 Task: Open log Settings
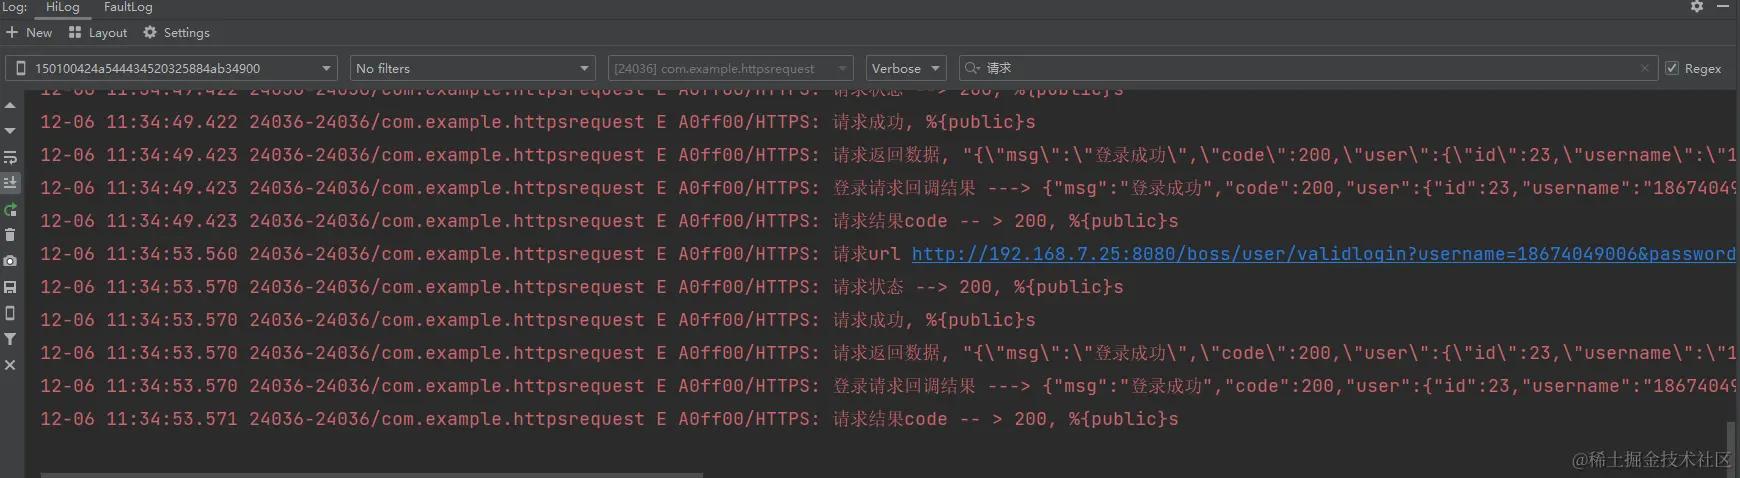coord(176,32)
